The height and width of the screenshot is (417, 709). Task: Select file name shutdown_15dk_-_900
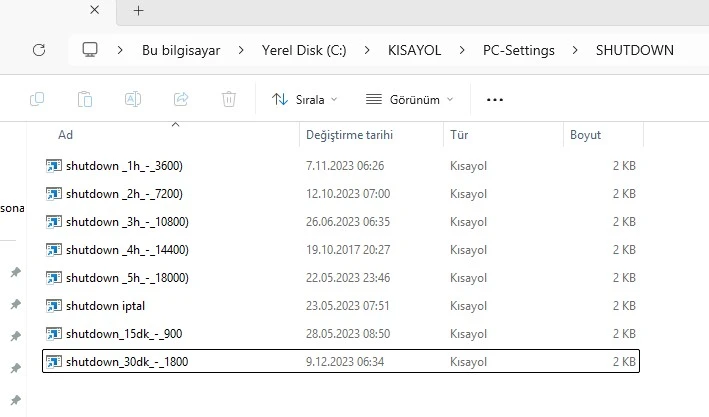tap(124, 334)
